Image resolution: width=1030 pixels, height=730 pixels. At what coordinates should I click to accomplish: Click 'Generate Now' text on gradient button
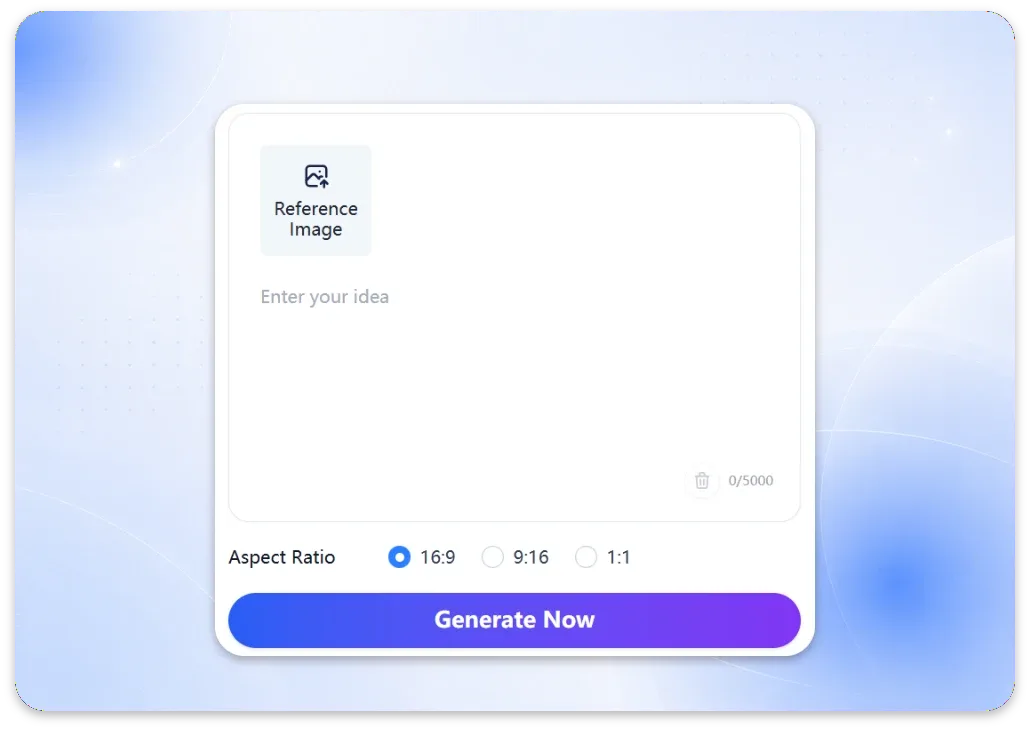click(x=514, y=620)
